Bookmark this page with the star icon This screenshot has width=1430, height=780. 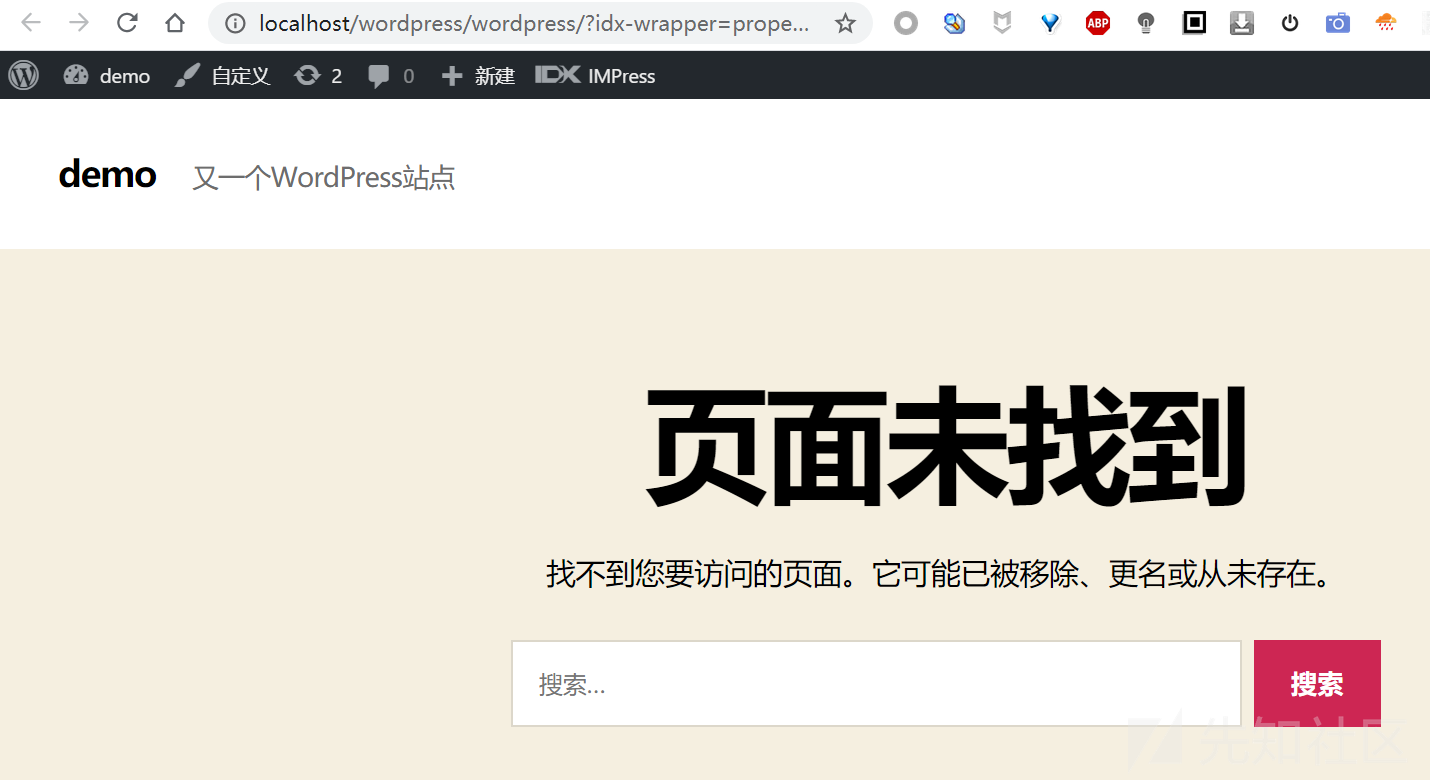pos(845,23)
